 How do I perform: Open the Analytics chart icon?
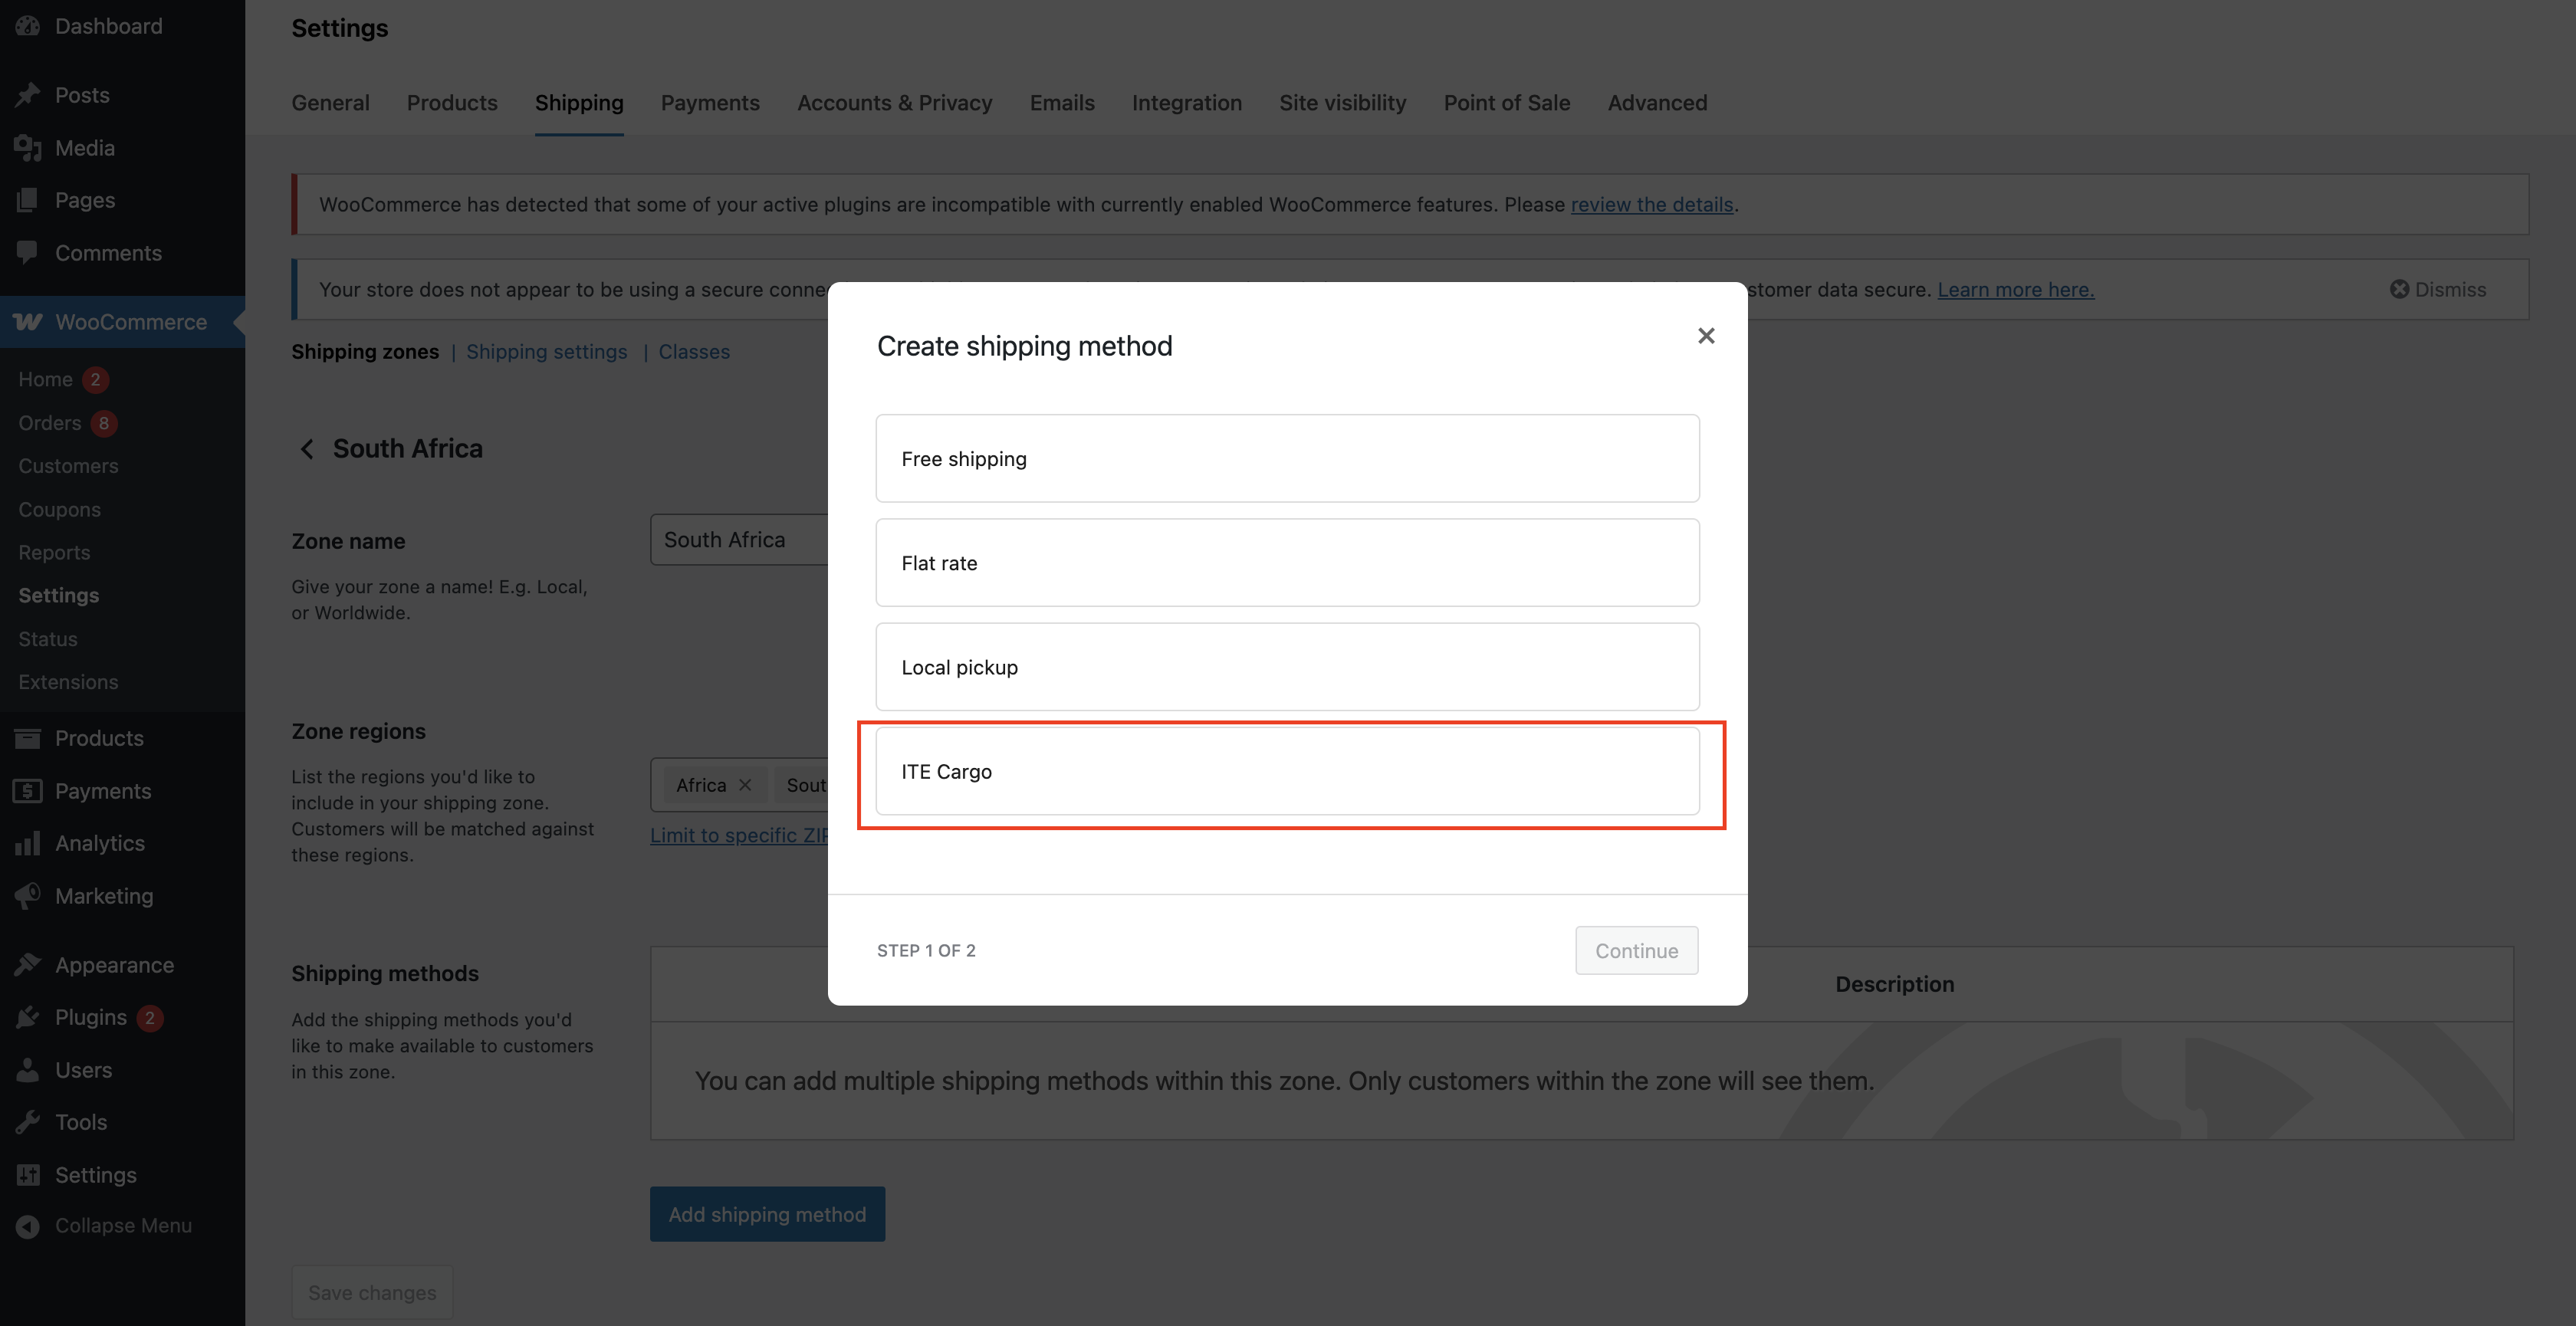(x=27, y=843)
